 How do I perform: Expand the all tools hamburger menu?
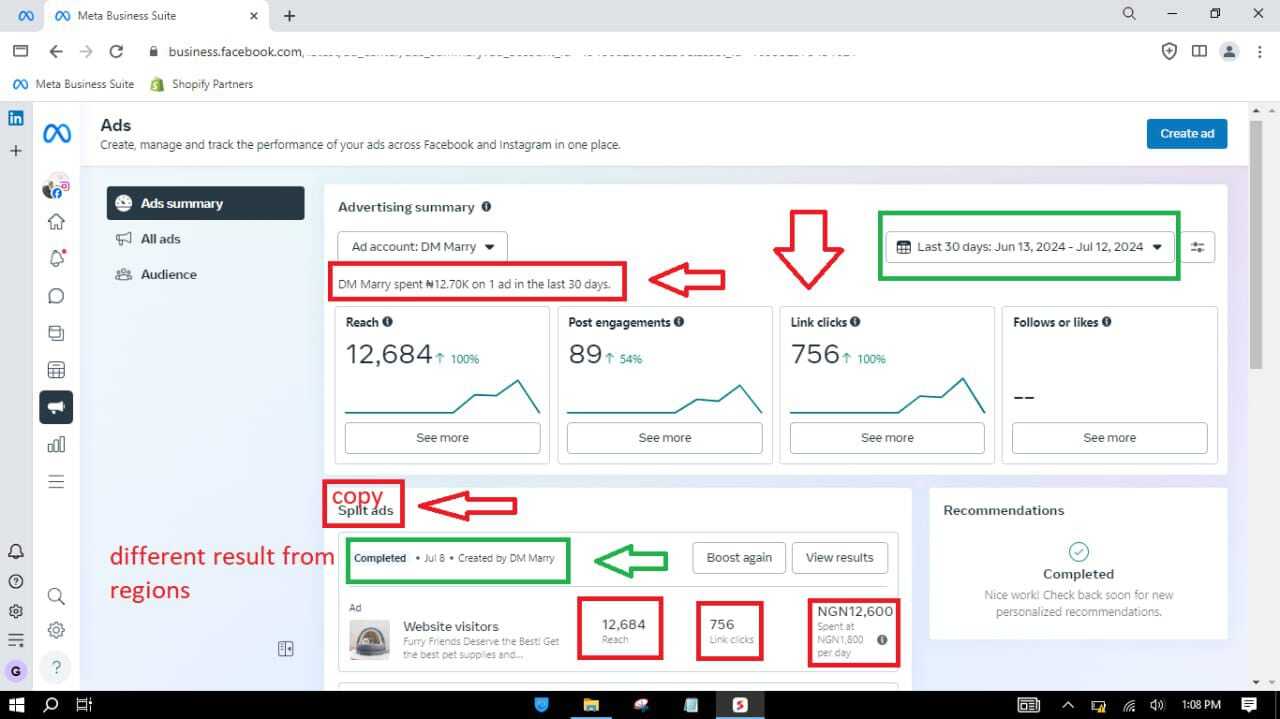pos(56,482)
